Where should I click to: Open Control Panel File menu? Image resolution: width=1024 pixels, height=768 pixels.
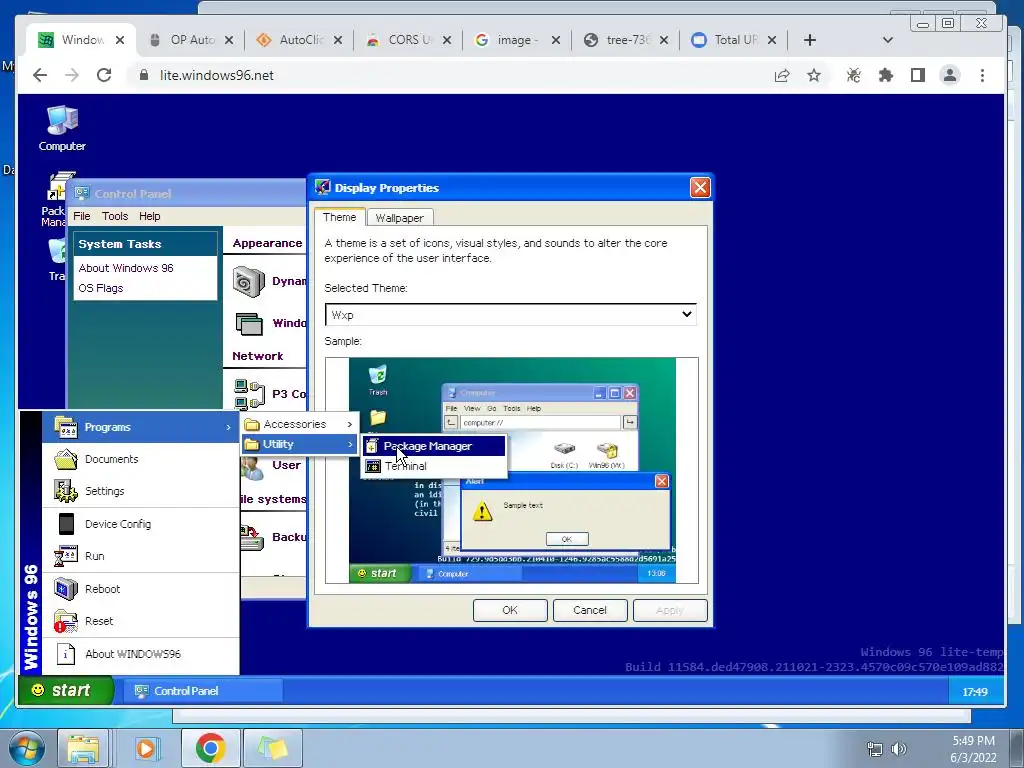click(x=82, y=216)
